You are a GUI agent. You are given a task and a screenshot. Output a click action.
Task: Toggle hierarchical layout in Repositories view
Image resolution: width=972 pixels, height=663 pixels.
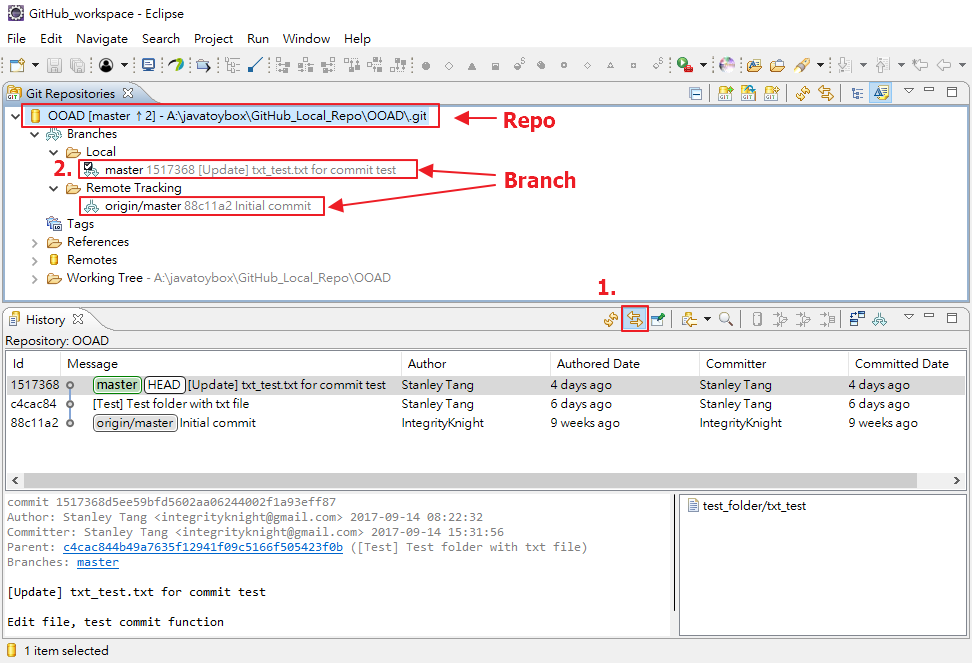(x=857, y=92)
